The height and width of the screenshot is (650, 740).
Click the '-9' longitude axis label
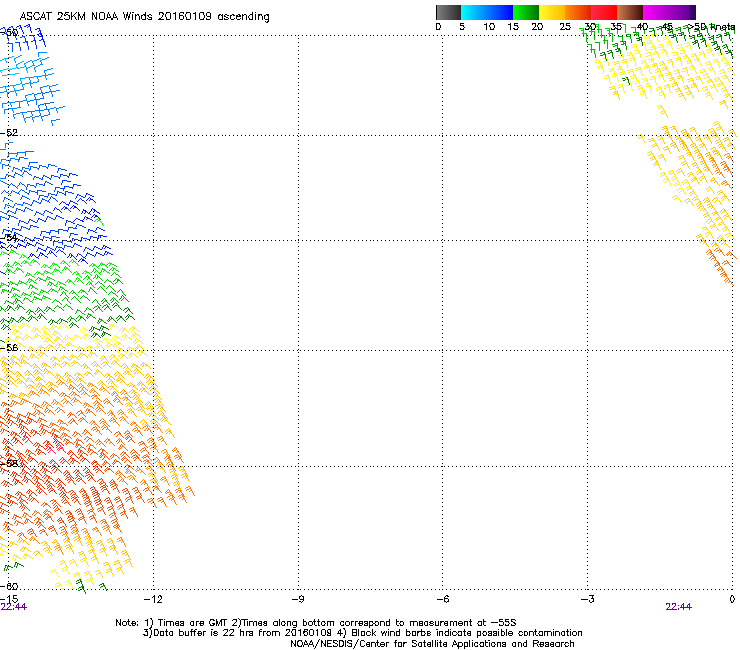click(x=297, y=599)
